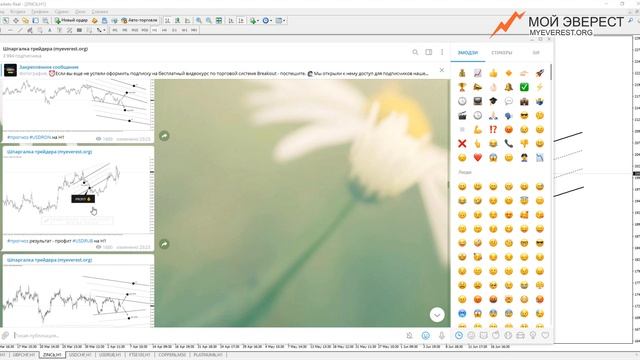
Task: Switch to the FTSE100,H1 chart tab
Action: [x=140, y=355]
